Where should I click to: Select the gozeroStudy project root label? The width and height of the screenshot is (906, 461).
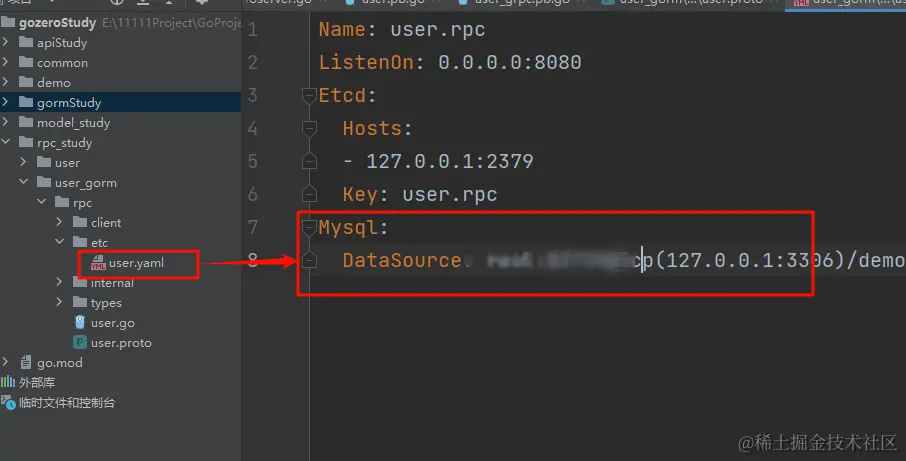coord(58,23)
